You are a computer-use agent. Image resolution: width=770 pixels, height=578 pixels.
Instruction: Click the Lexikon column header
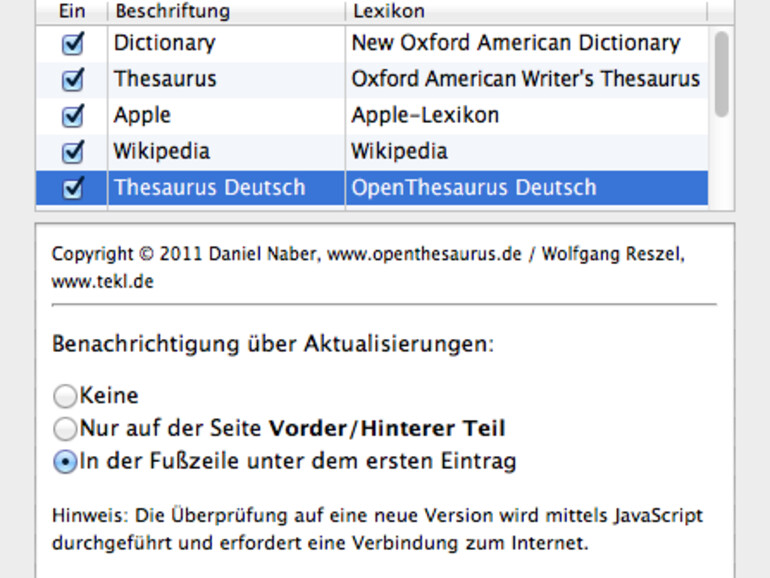(526, 11)
